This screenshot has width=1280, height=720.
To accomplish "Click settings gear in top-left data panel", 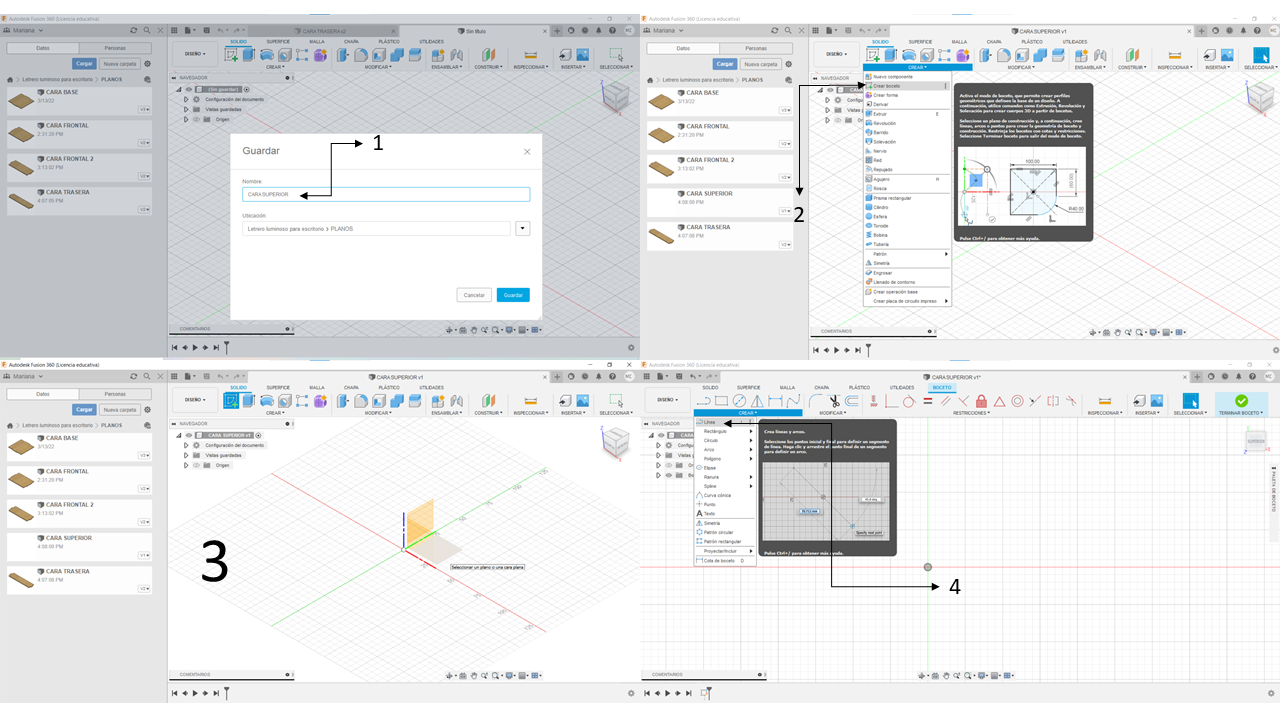I will [x=148, y=64].
